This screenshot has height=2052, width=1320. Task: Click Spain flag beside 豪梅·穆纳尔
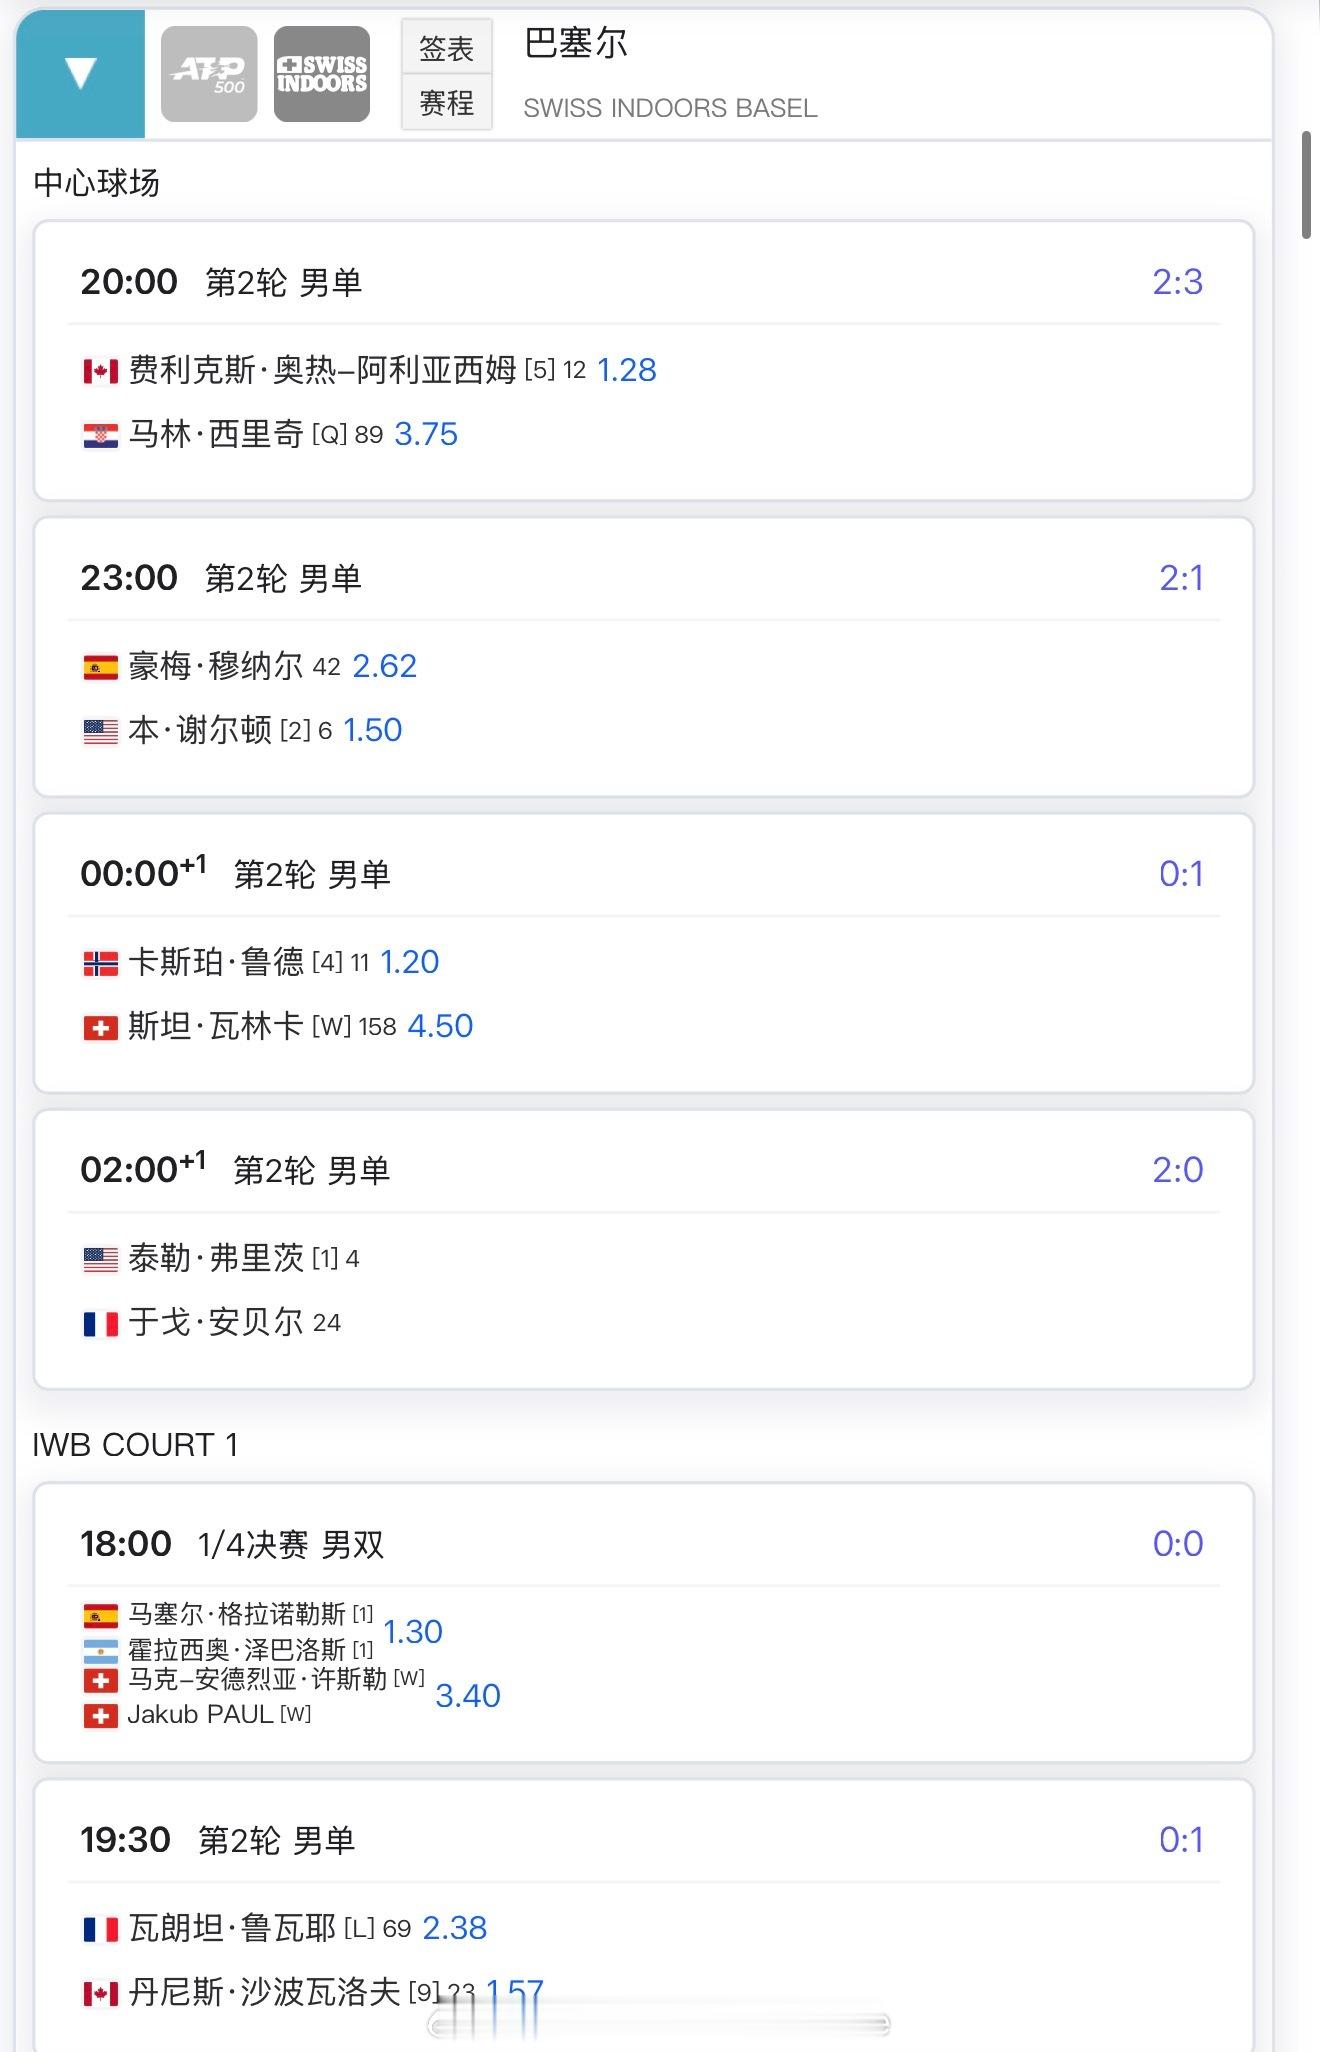coord(100,668)
